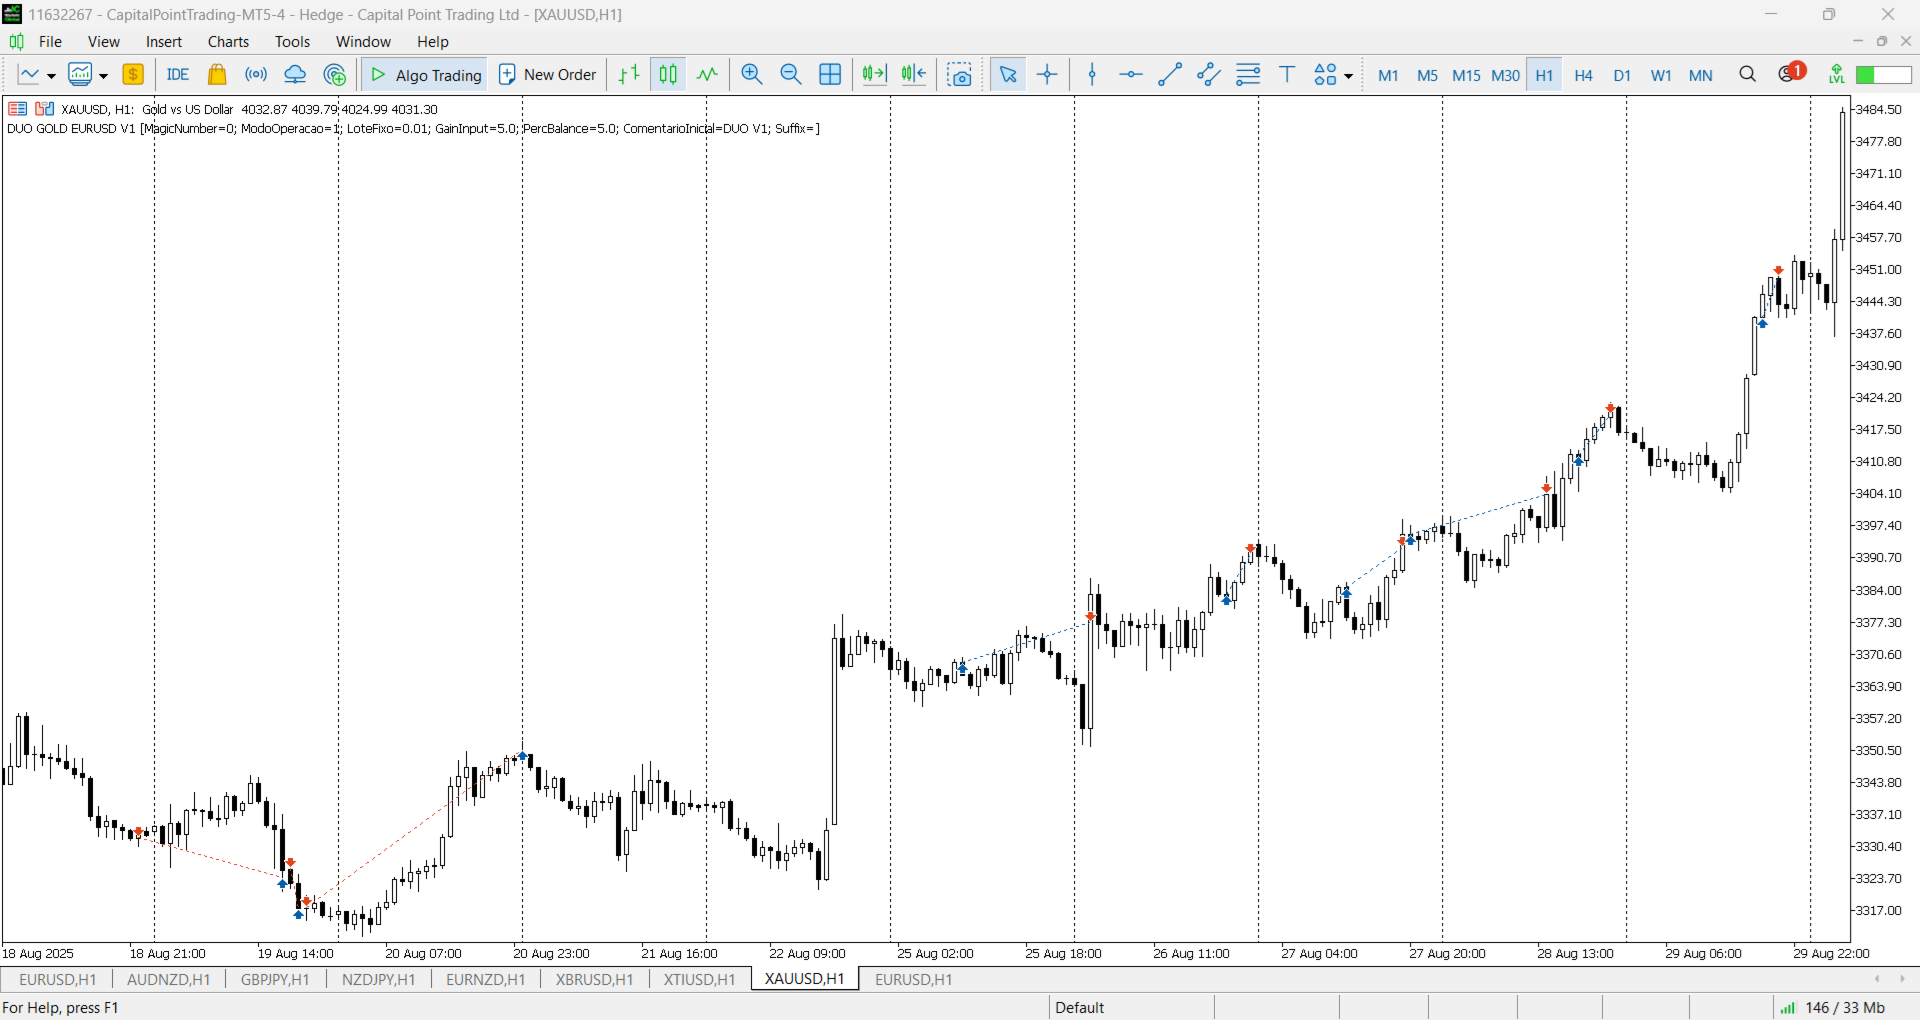This screenshot has width=1920, height=1020.
Task: Expand the profiles dropdown arrow
Action: pos(103,76)
